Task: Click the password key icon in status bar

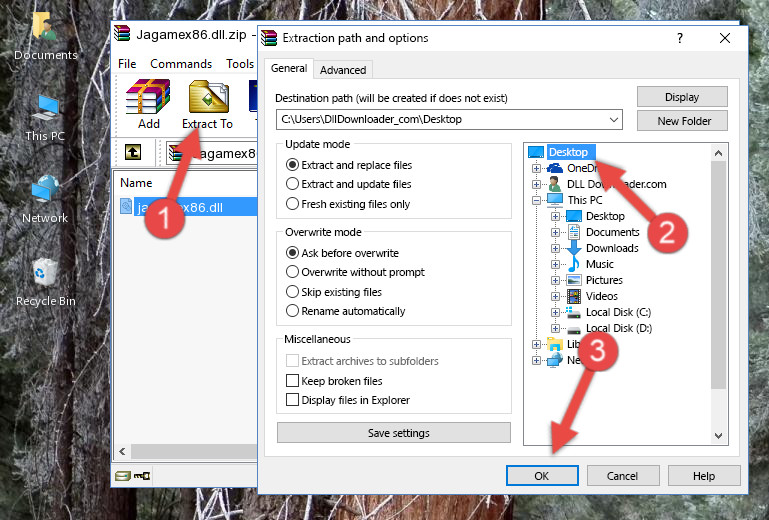Action: 142,475
